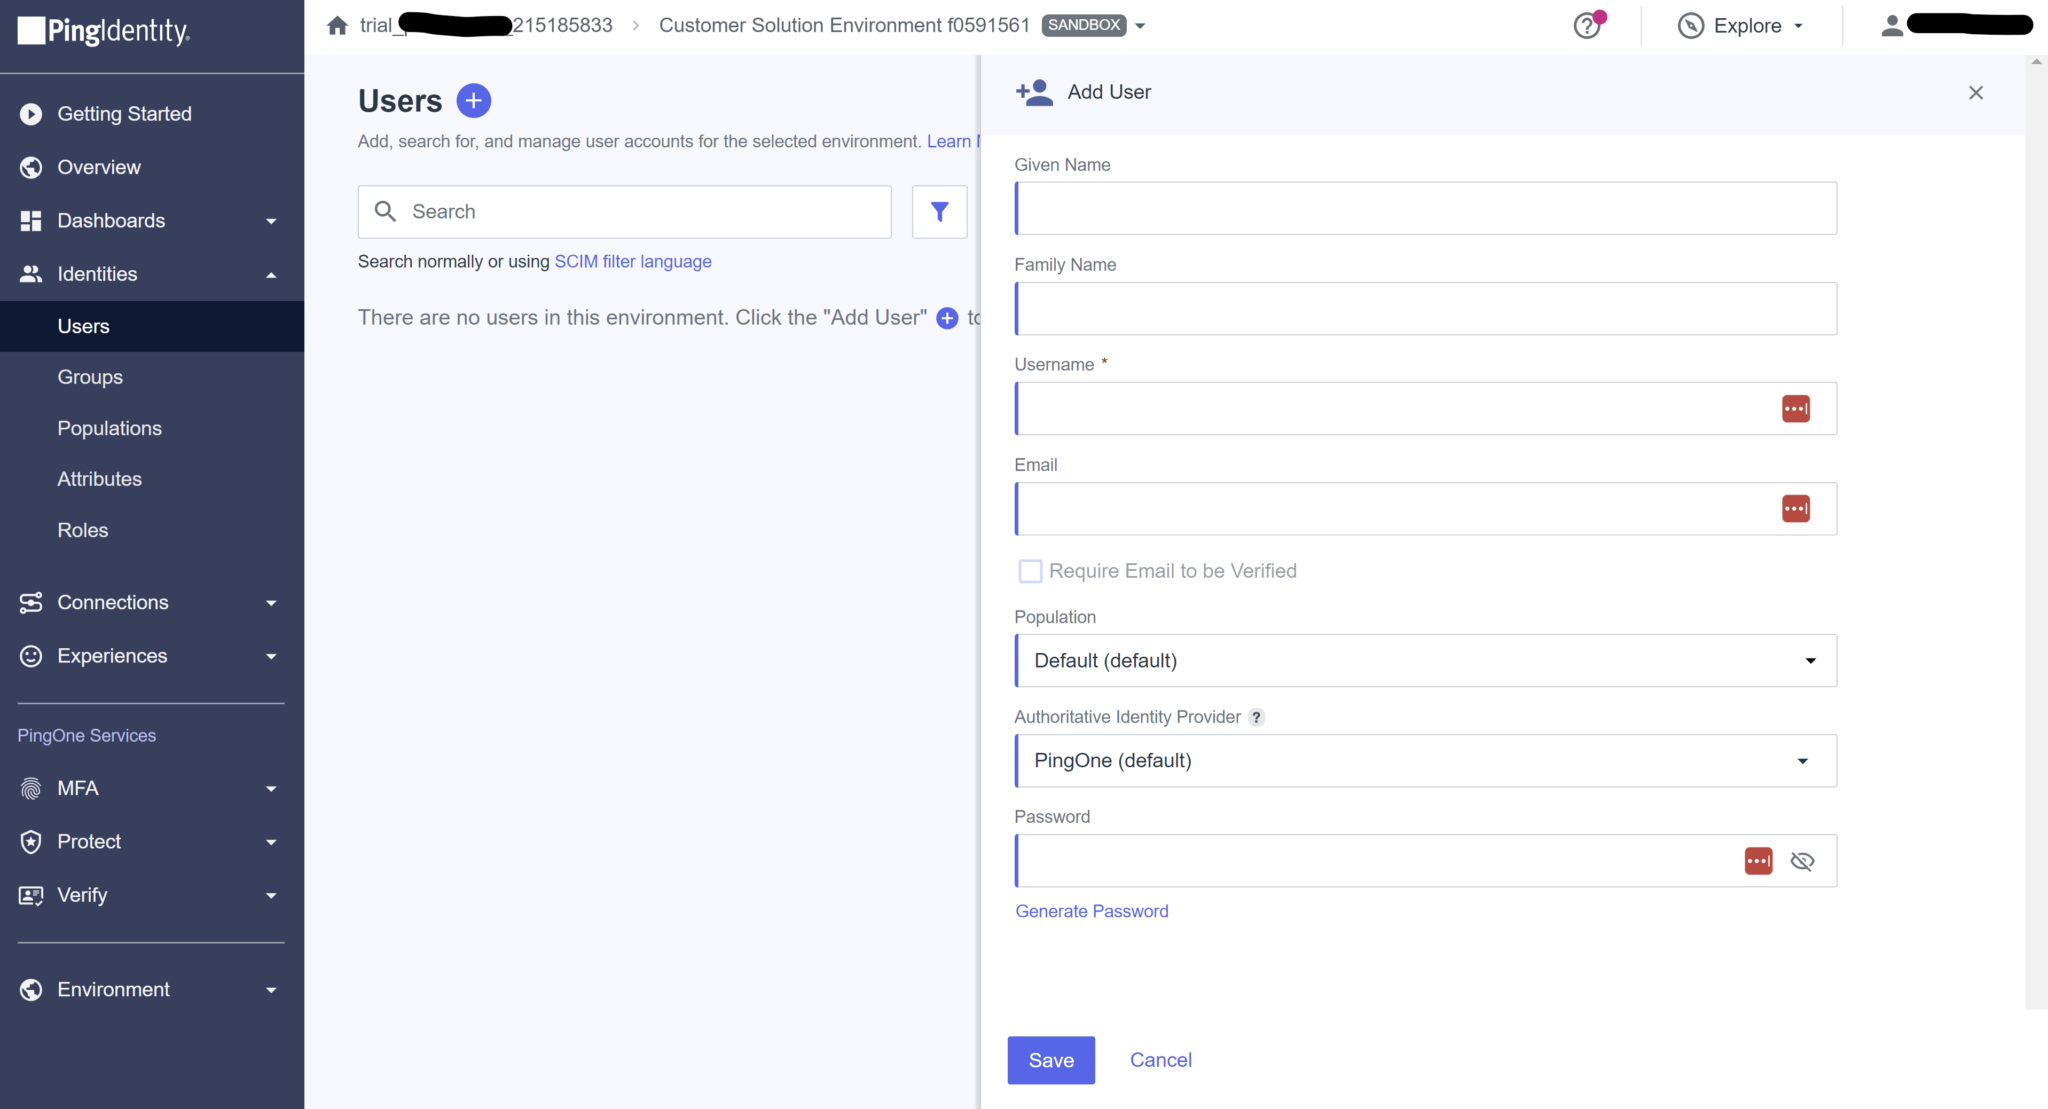Enable Require Email to be Verified

1030,570
